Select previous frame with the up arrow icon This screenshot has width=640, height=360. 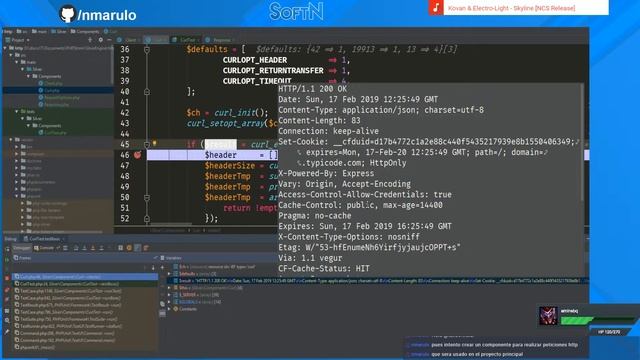[x=145, y=268]
